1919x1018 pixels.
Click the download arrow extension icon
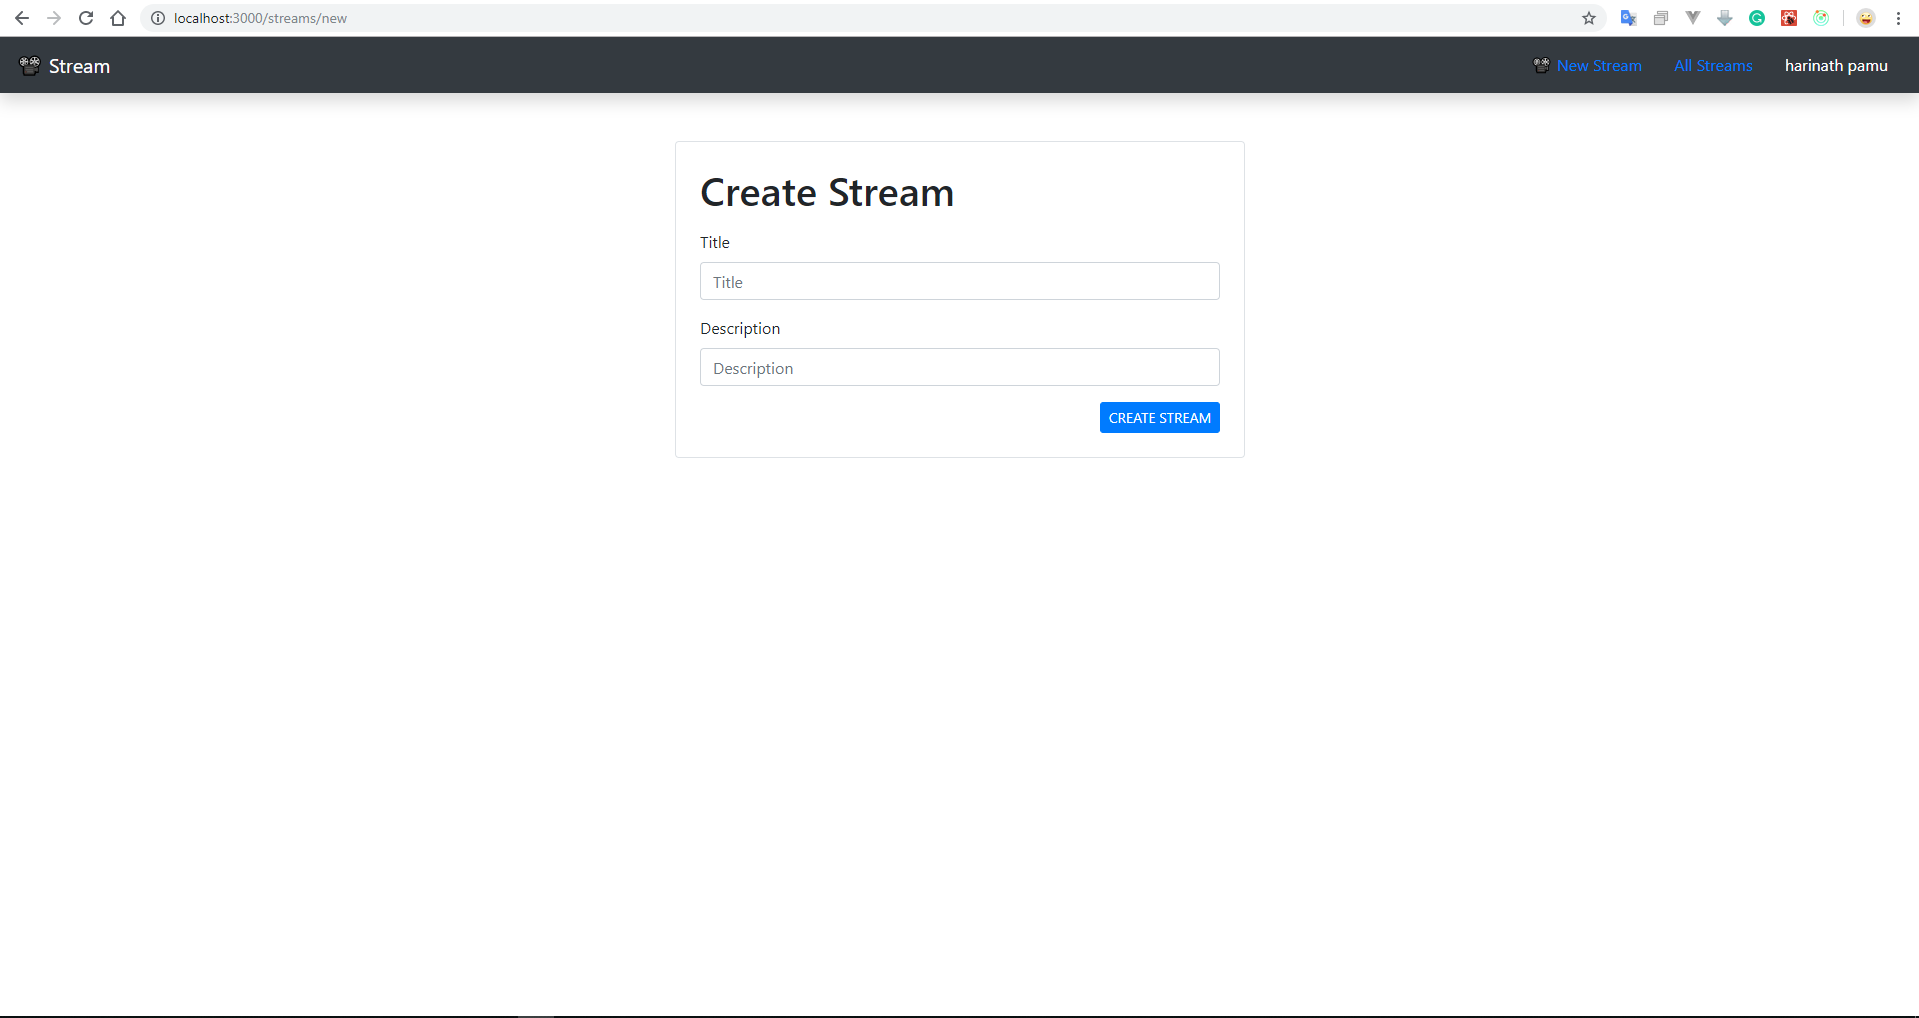1725,18
